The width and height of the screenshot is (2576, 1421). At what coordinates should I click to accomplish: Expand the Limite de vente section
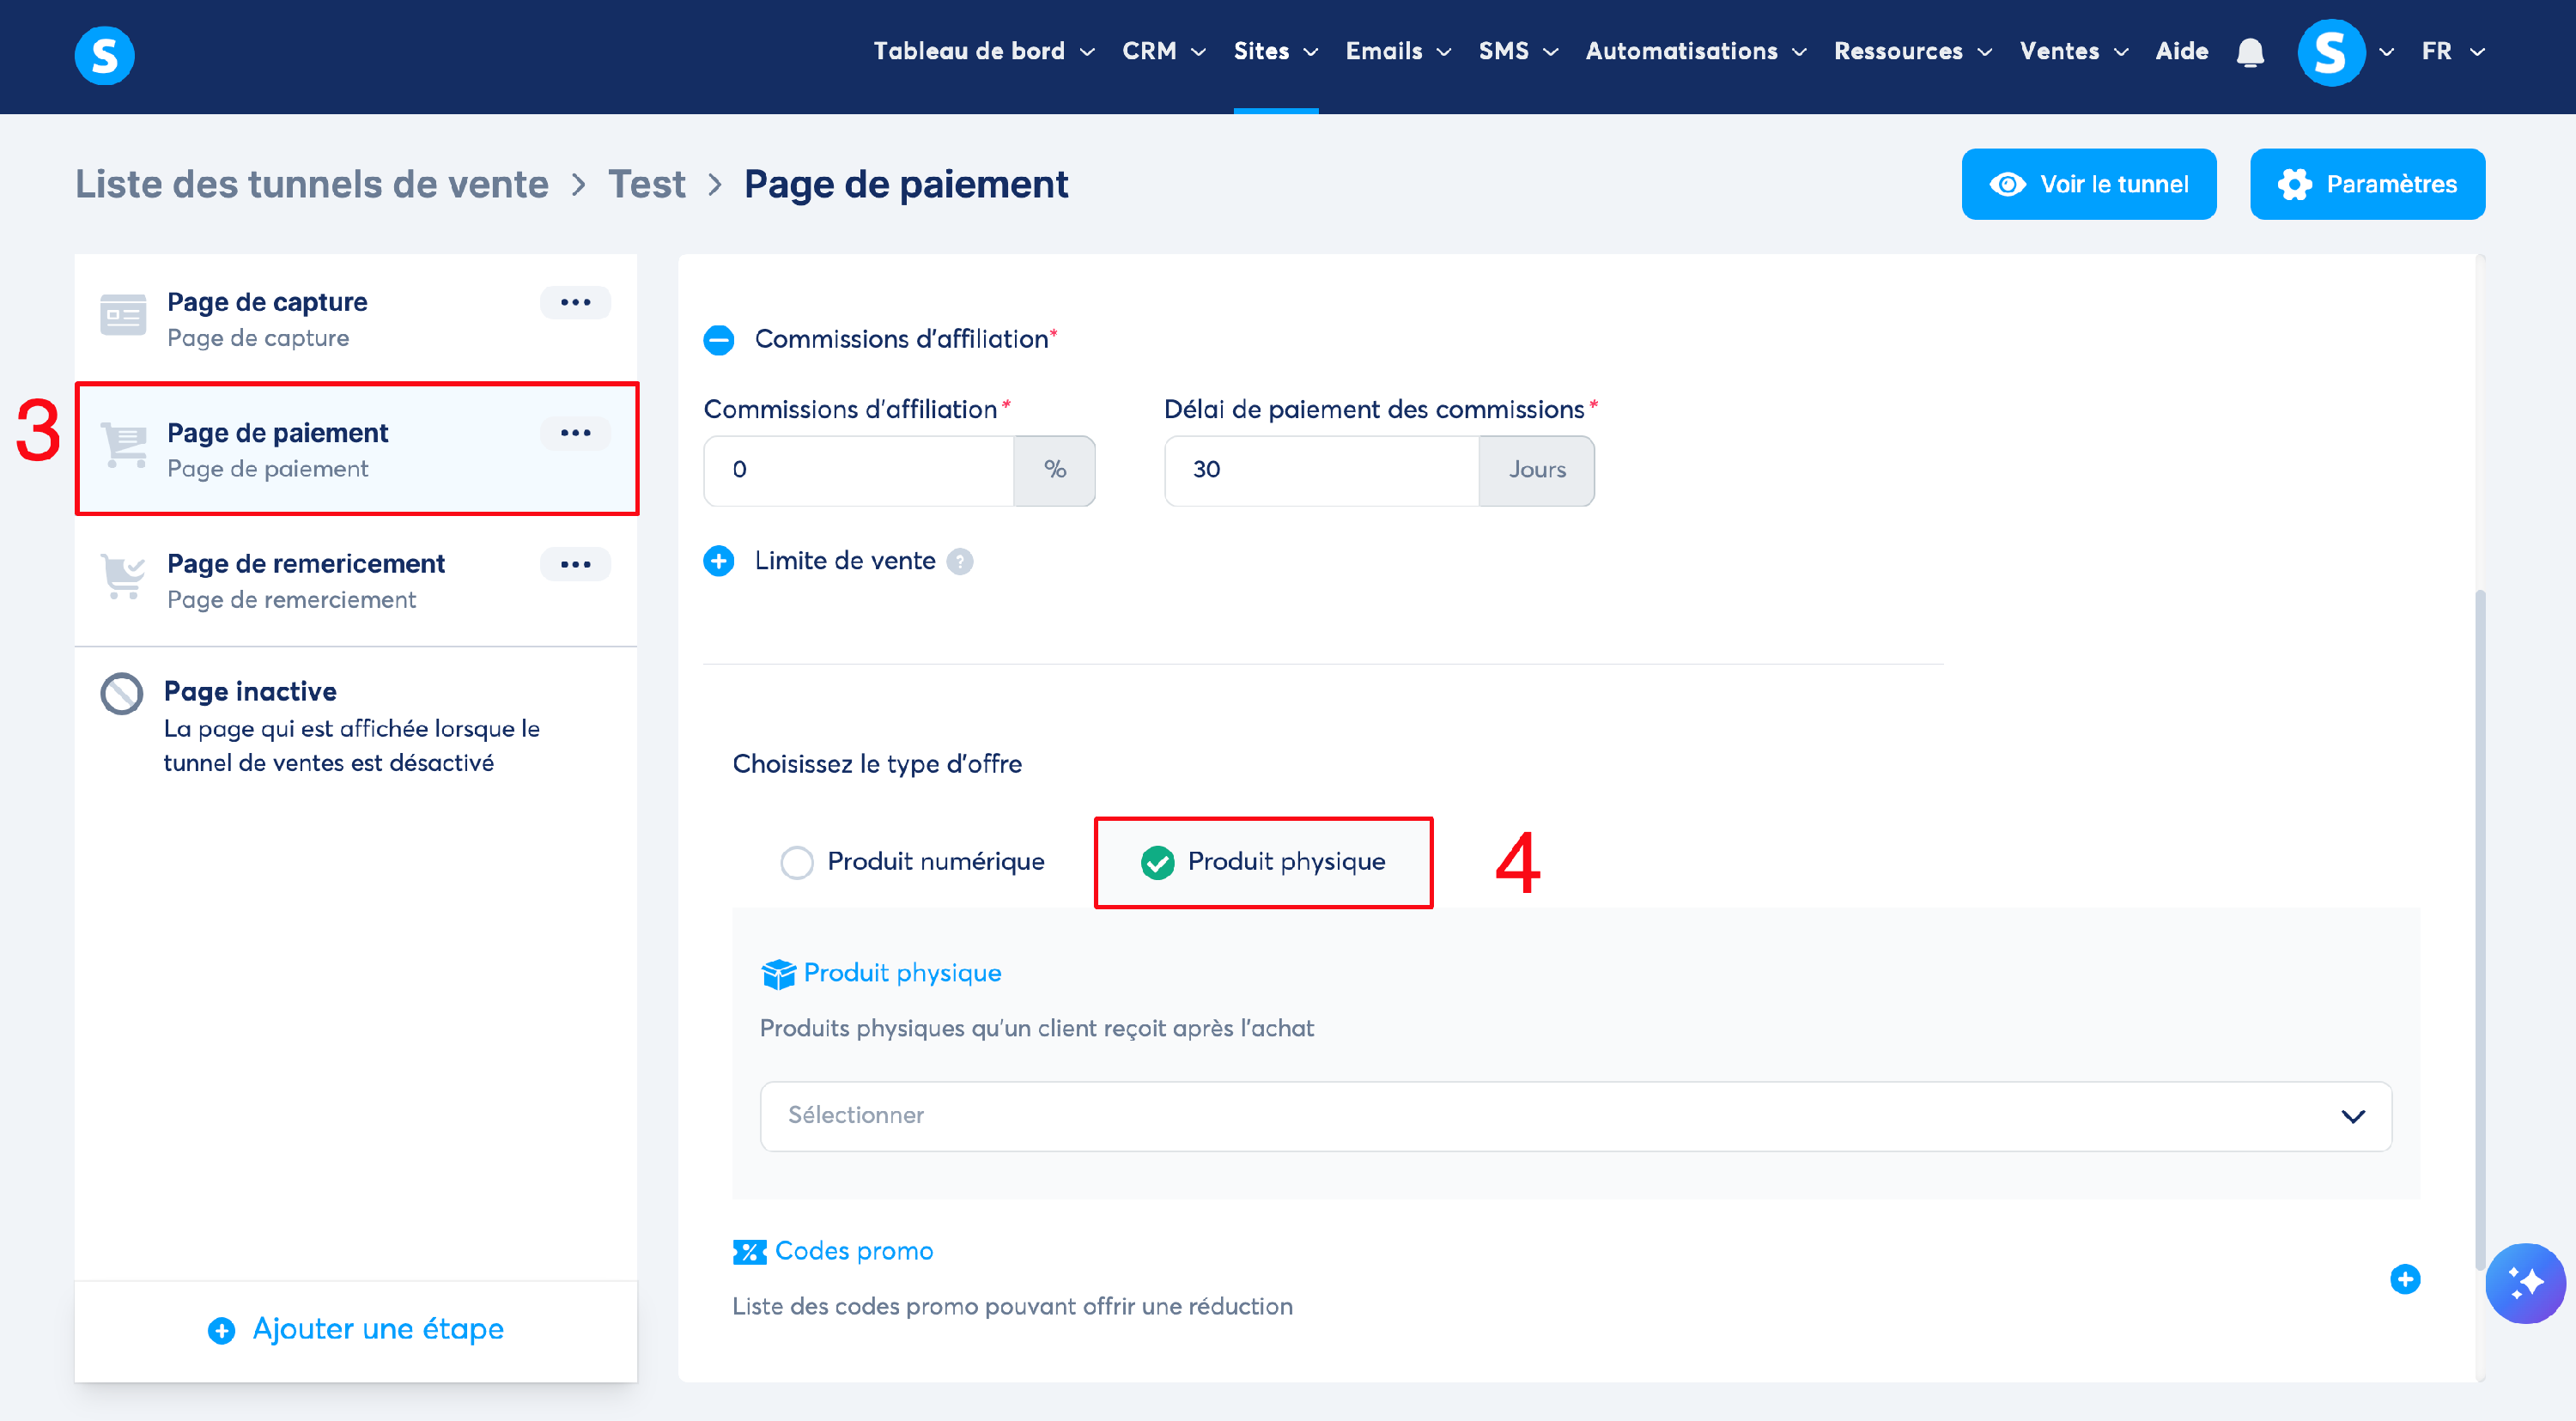tap(719, 562)
